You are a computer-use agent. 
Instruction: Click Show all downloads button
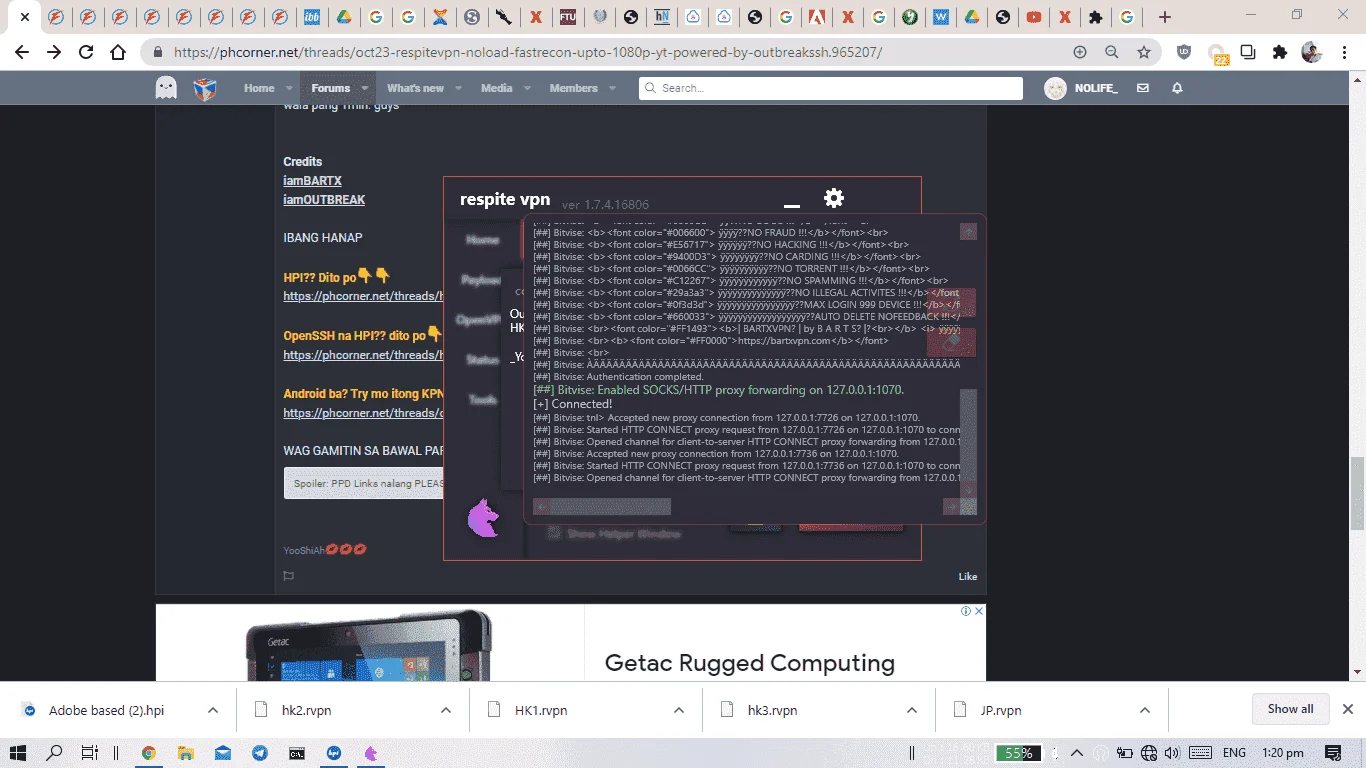pyautogui.click(x=1290, y=709)
